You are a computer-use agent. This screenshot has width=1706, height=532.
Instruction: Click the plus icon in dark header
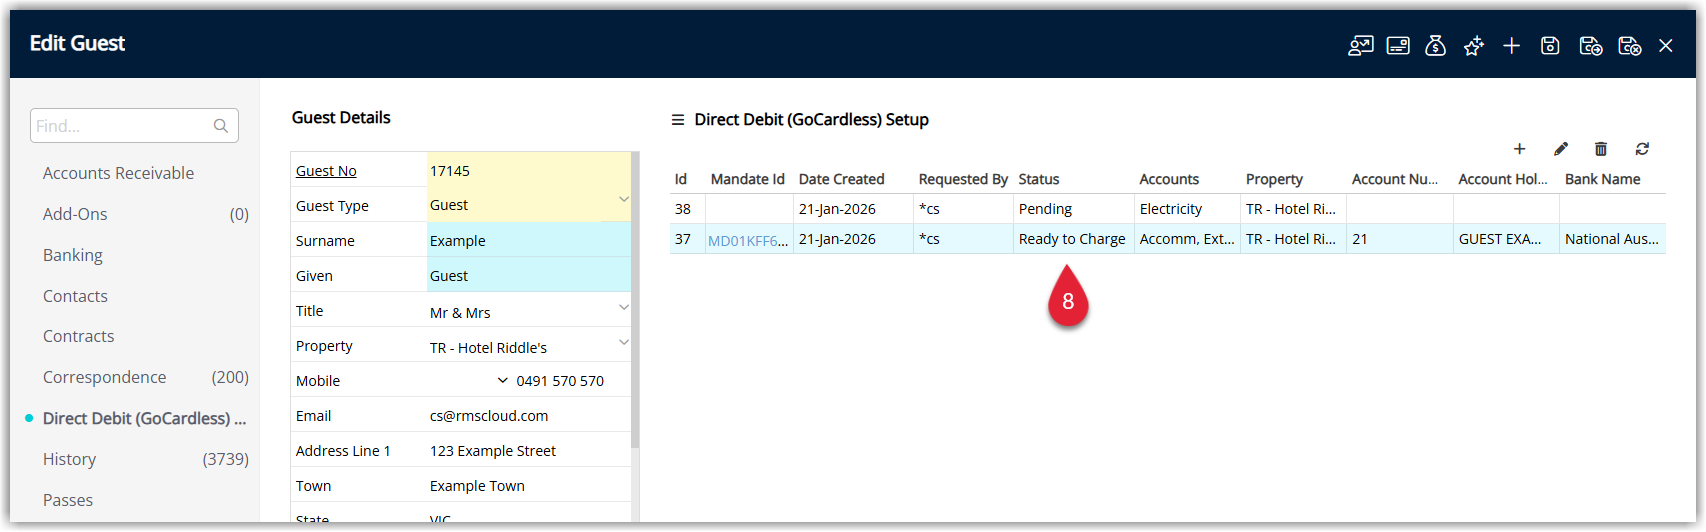point(1511,45)
